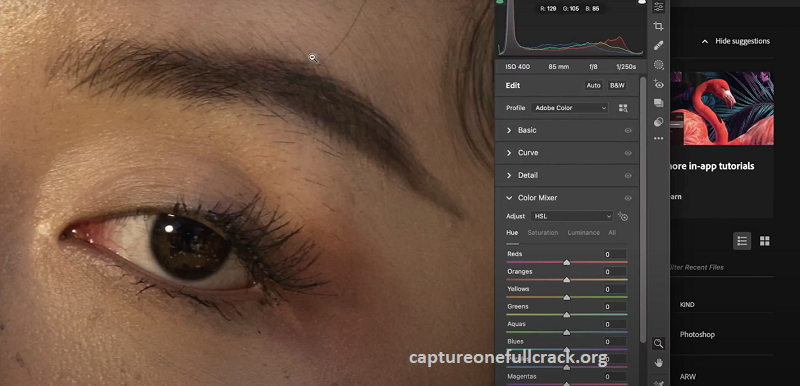Select the Healing brush tool
The height and width of the screenshot is (386, 800).
pos(659,45)
